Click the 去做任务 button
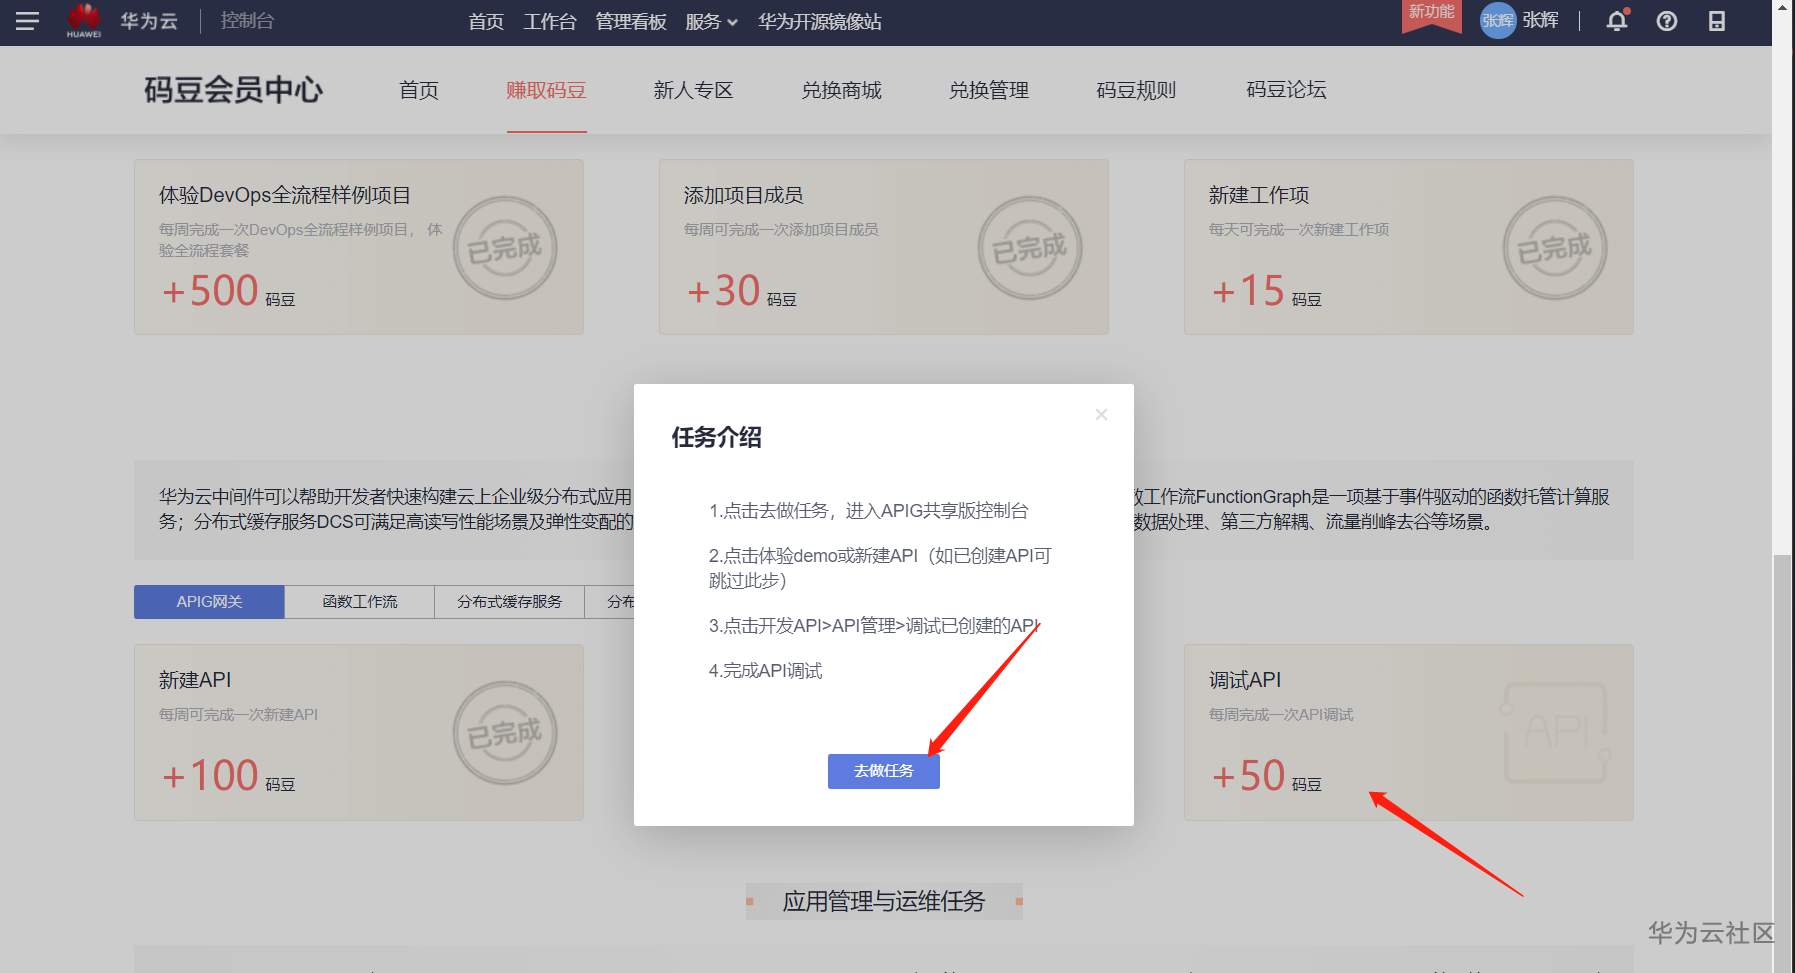The width and height of the screenshot is (1795, 973). [x=884, y=771]
